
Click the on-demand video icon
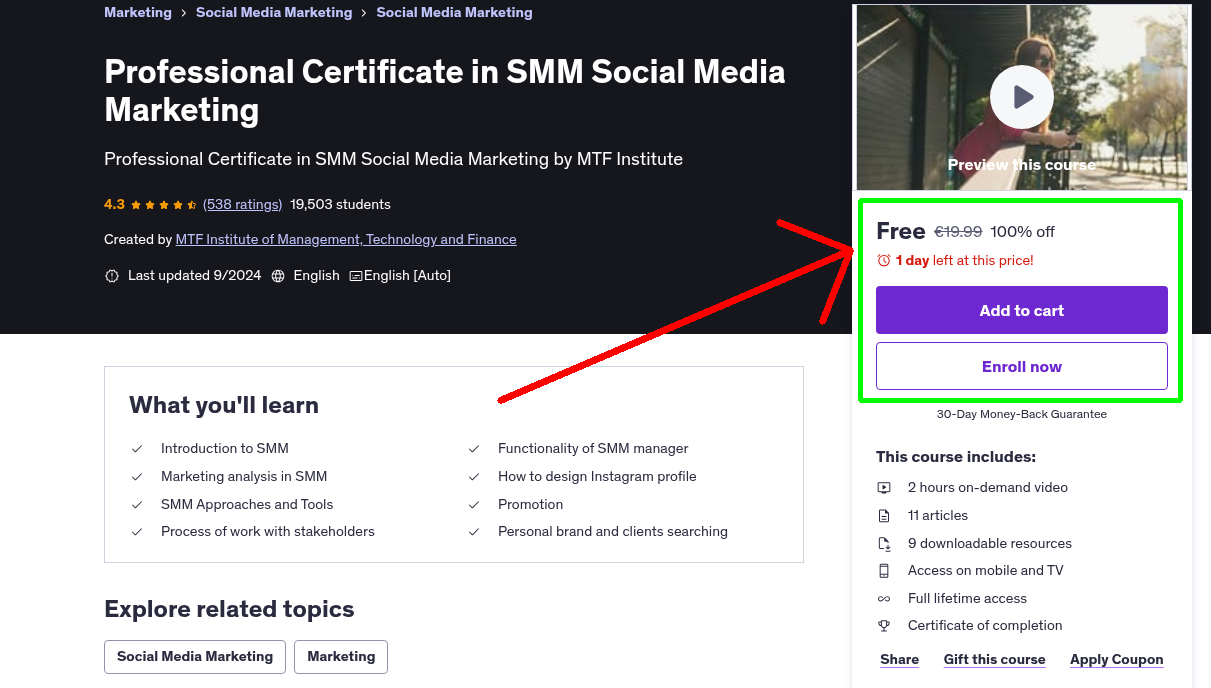(x=884, y=488)
